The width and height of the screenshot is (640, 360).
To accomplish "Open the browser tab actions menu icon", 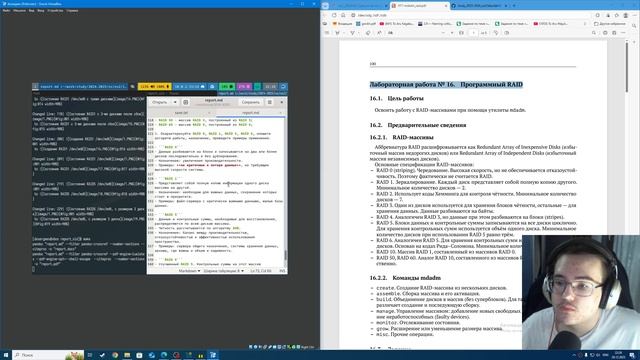I will click(325, 6).
